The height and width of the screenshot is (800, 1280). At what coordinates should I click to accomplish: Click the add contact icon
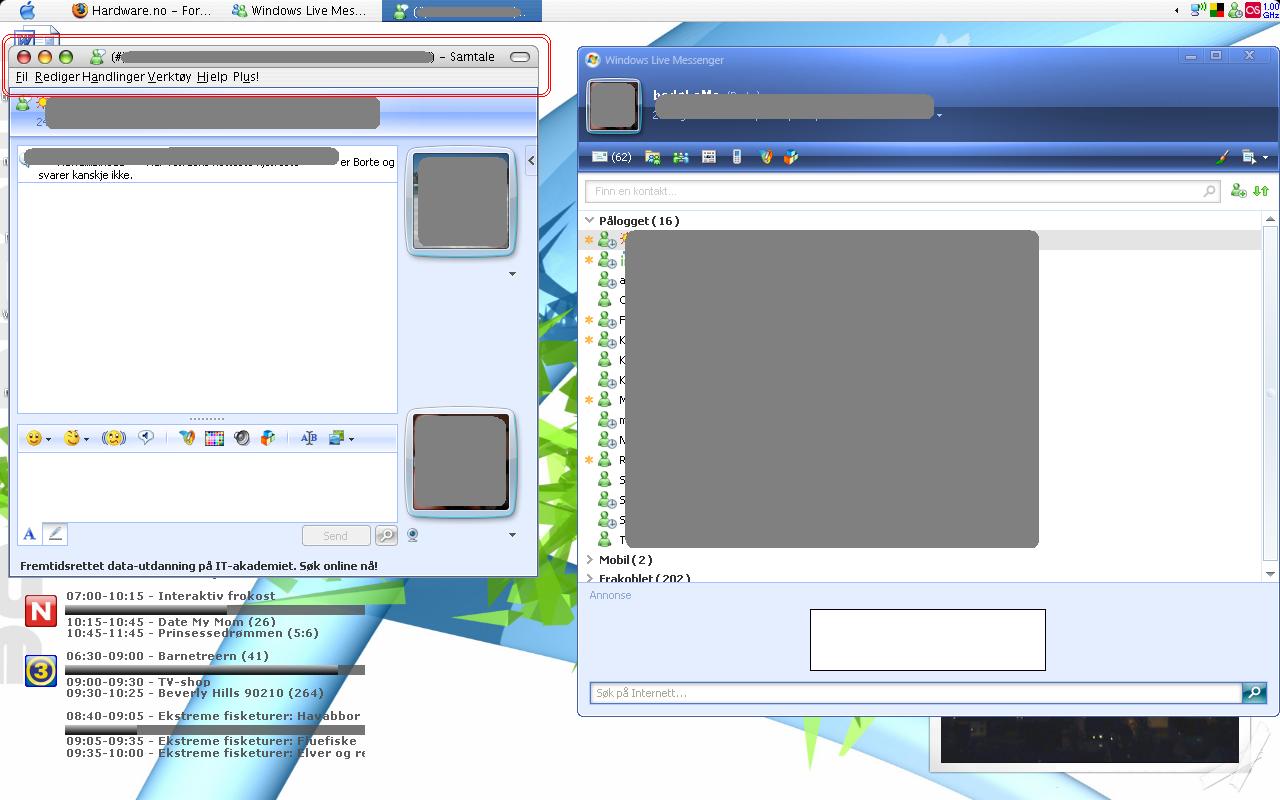1239,191
